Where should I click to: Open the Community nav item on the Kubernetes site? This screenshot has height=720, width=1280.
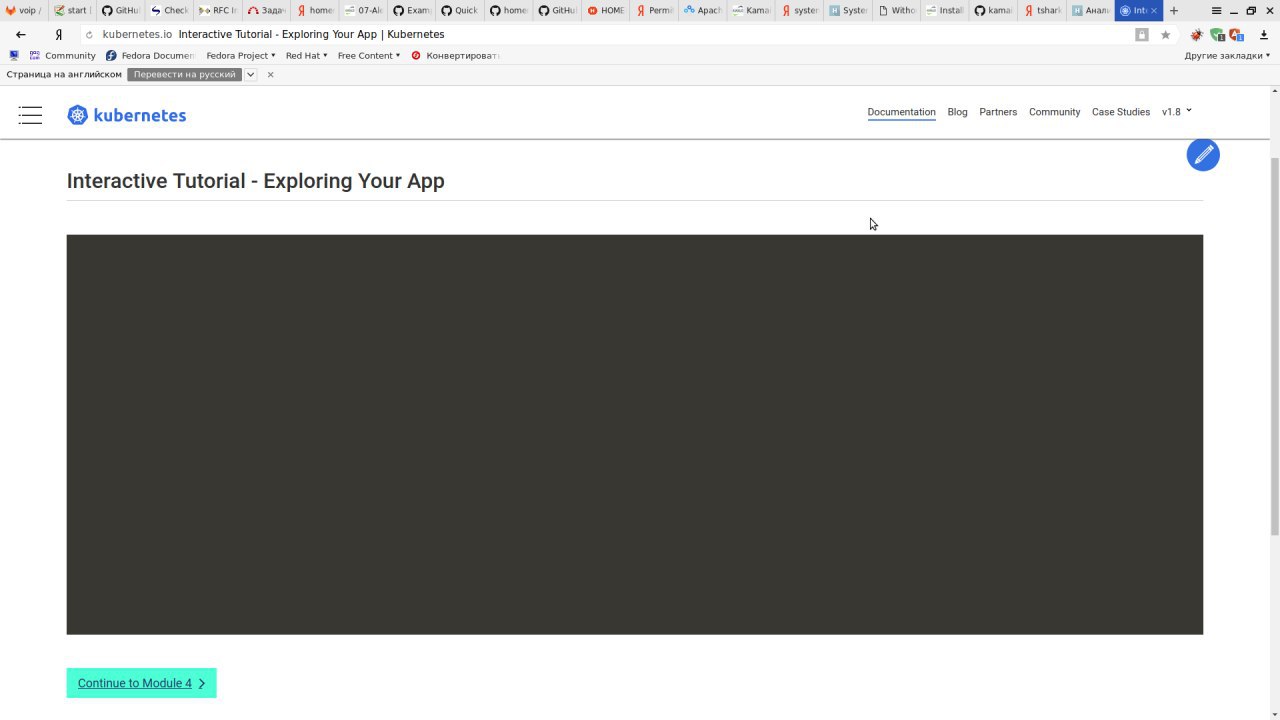tap(1054, 112)
